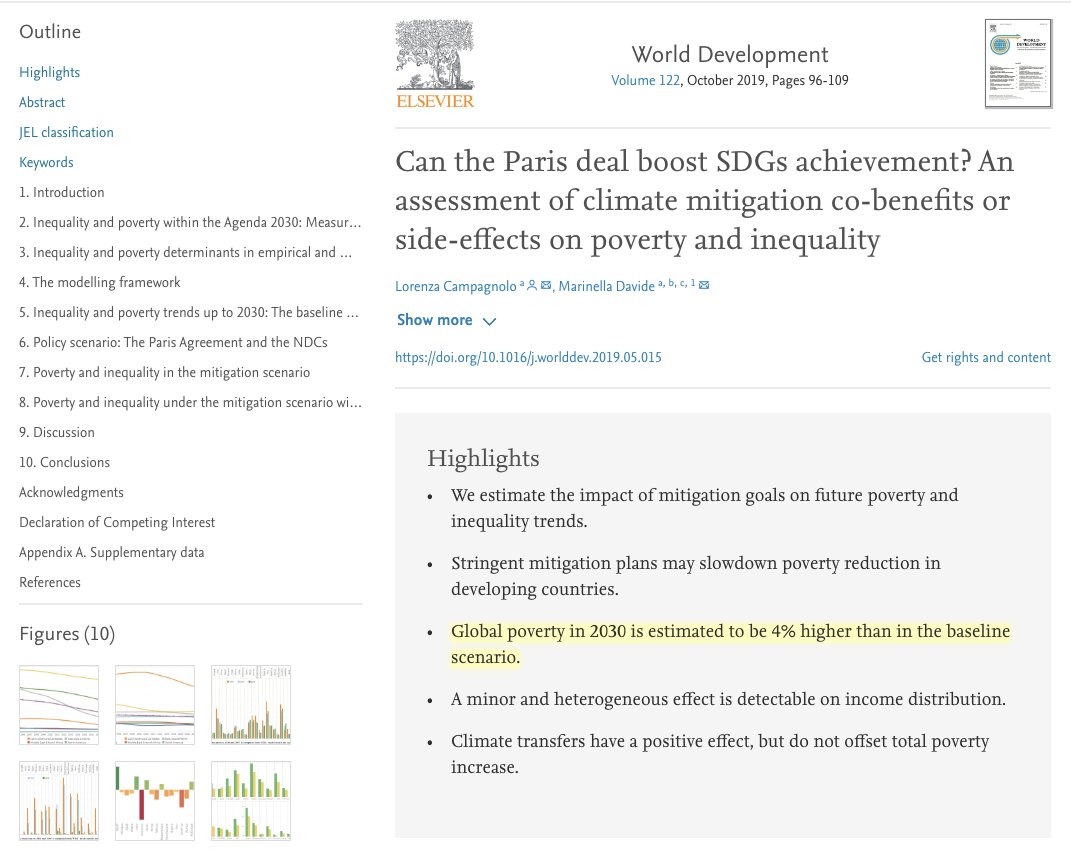Go to Acknowledgments in the outline
1071x860 pixels.
pos(71,493)
